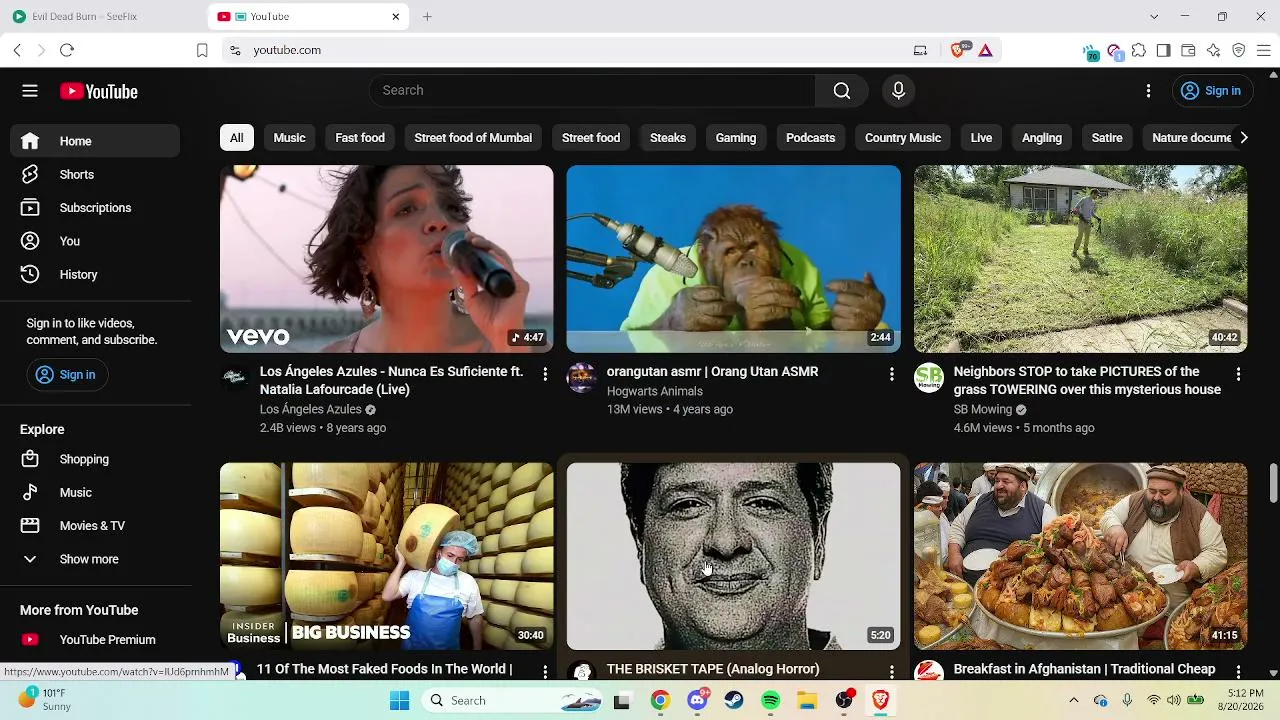This screenshot has width=1280, height=720.
Task: Open options for THE BRISKET TAPE video
Action: click(x=892, y=671)
